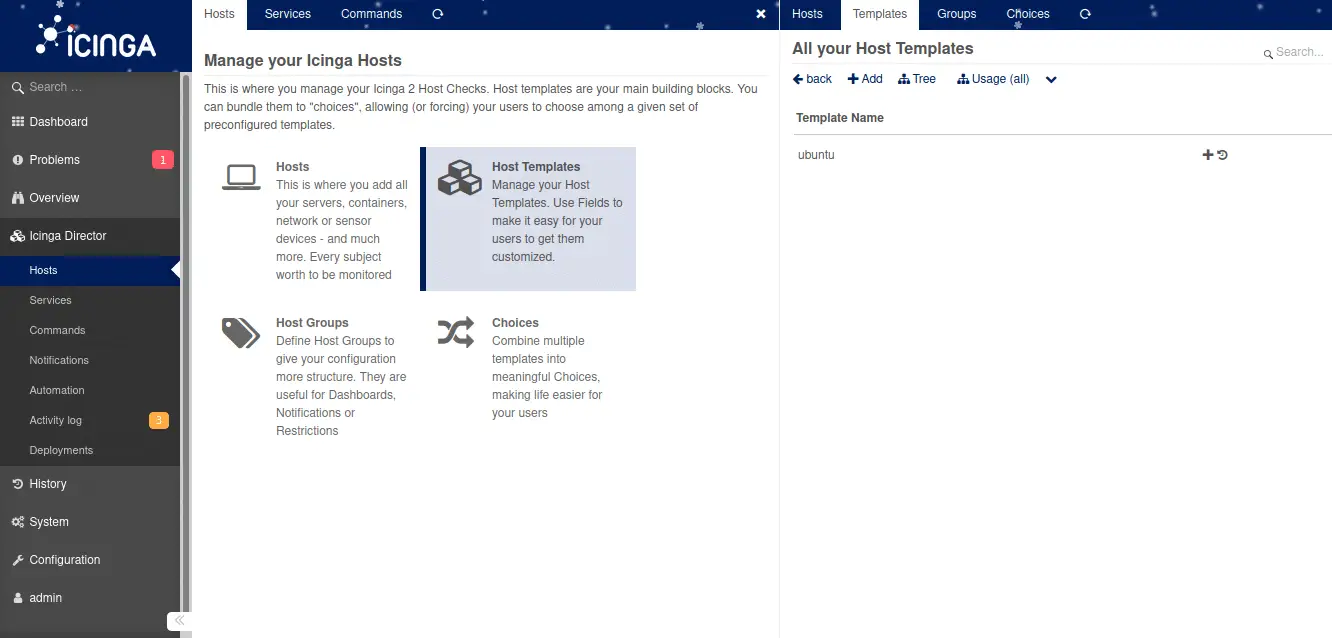Select the Host Templates cubes icon
The height and width of the screenshot is (638, 1332).
[458, 177]
